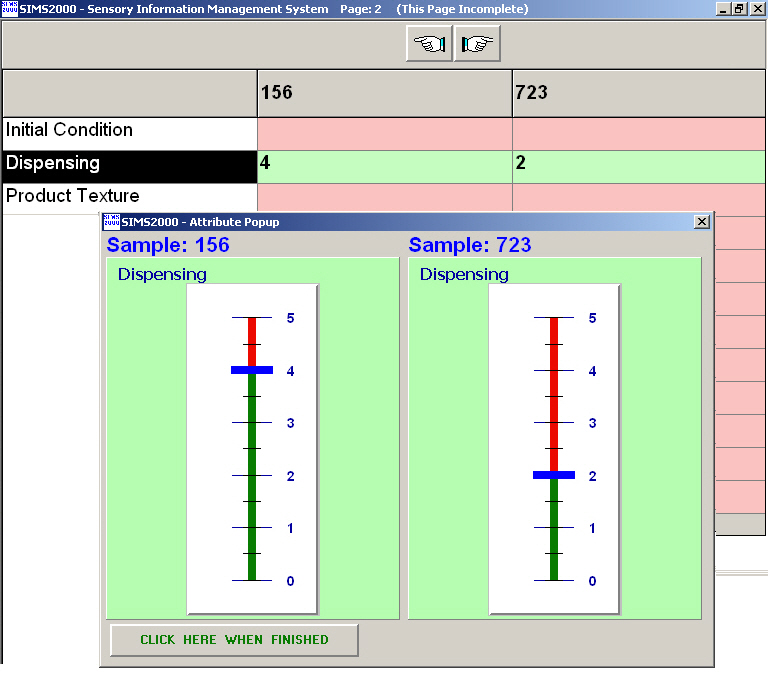The width and height of the screenshot is (768, 674).
Task: Restore down the main SIMS2000 window
Action: coord(740,9)
